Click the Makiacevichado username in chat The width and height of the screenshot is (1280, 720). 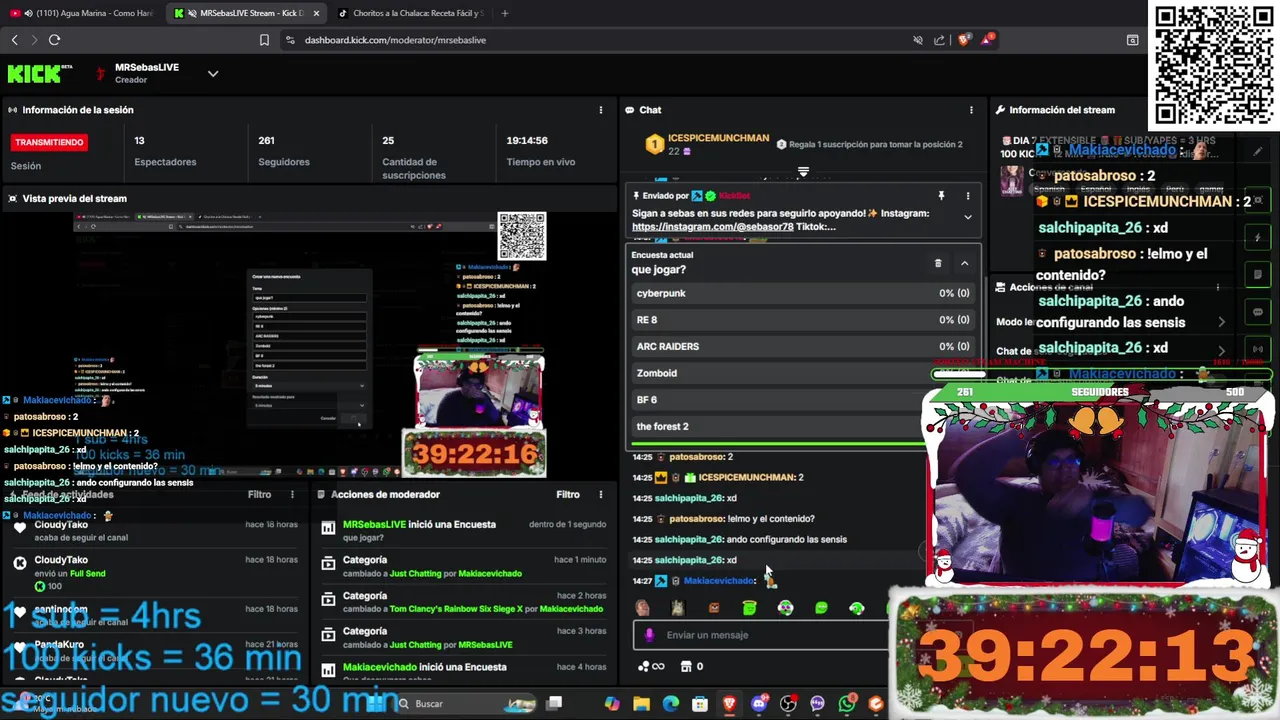click(x=719, y=581)
